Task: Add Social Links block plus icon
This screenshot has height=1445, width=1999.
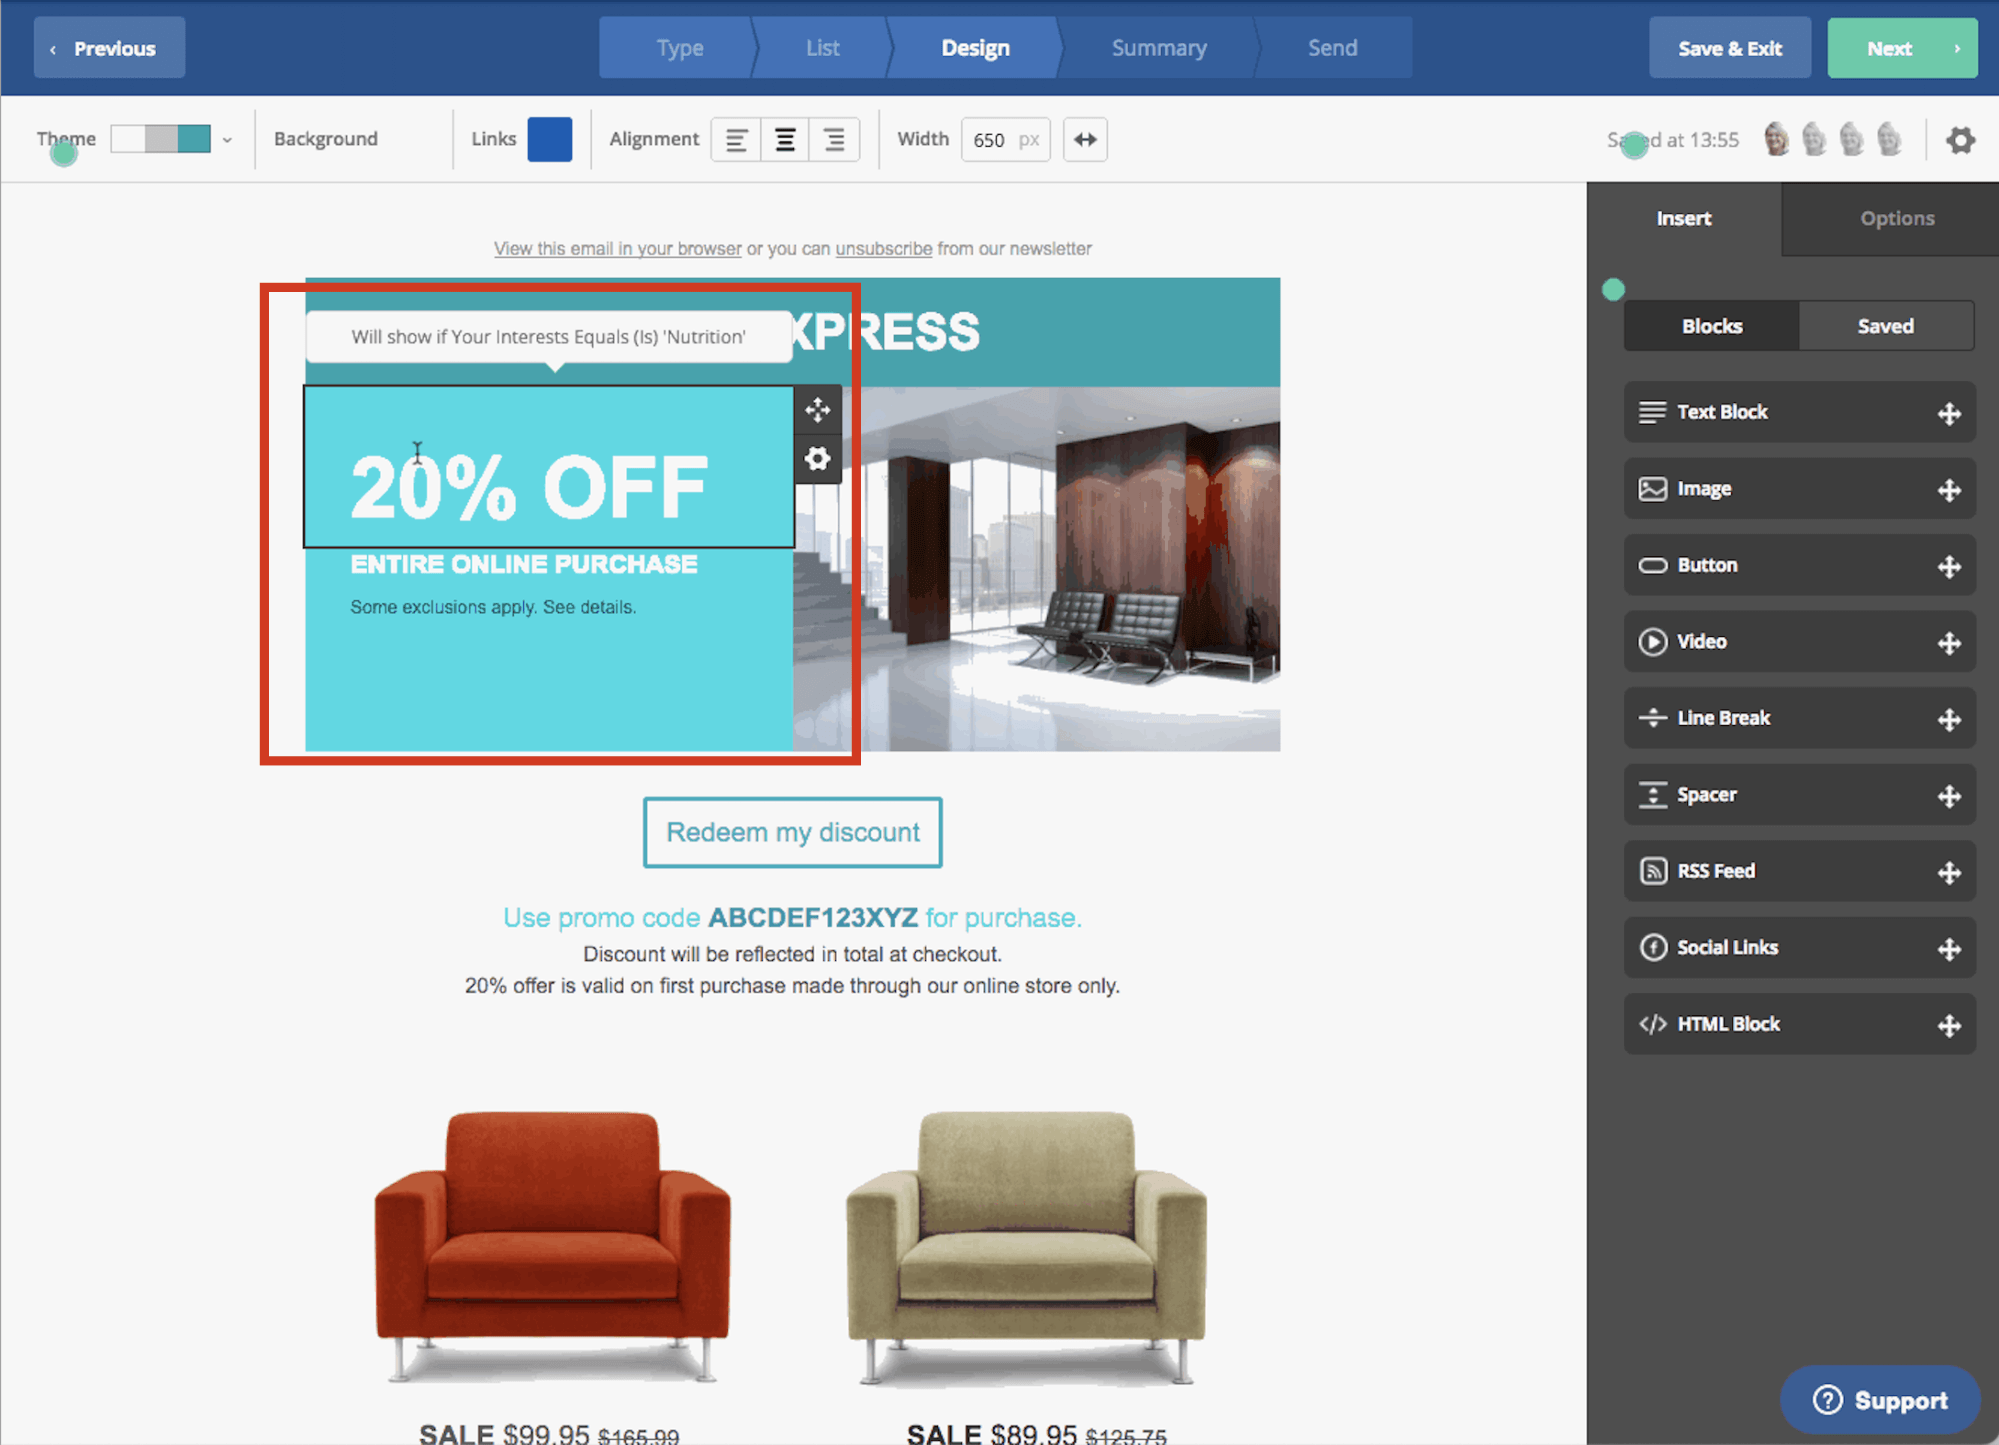Action: click(x=1948, y=949)
